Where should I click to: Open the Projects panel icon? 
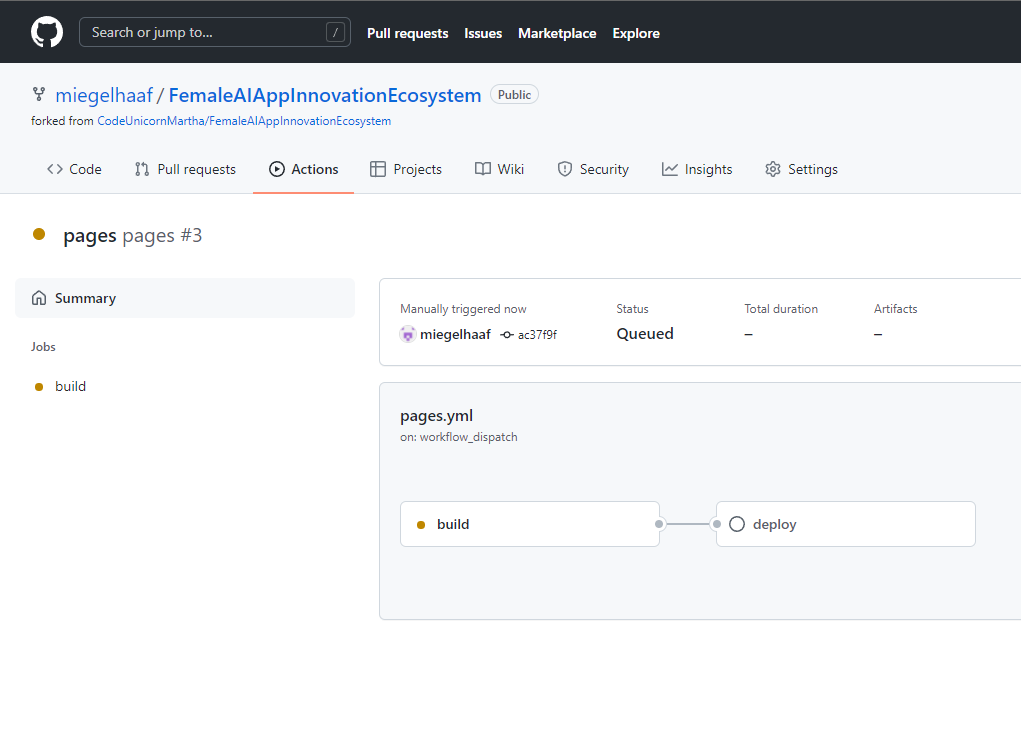[x=377, y=169]
